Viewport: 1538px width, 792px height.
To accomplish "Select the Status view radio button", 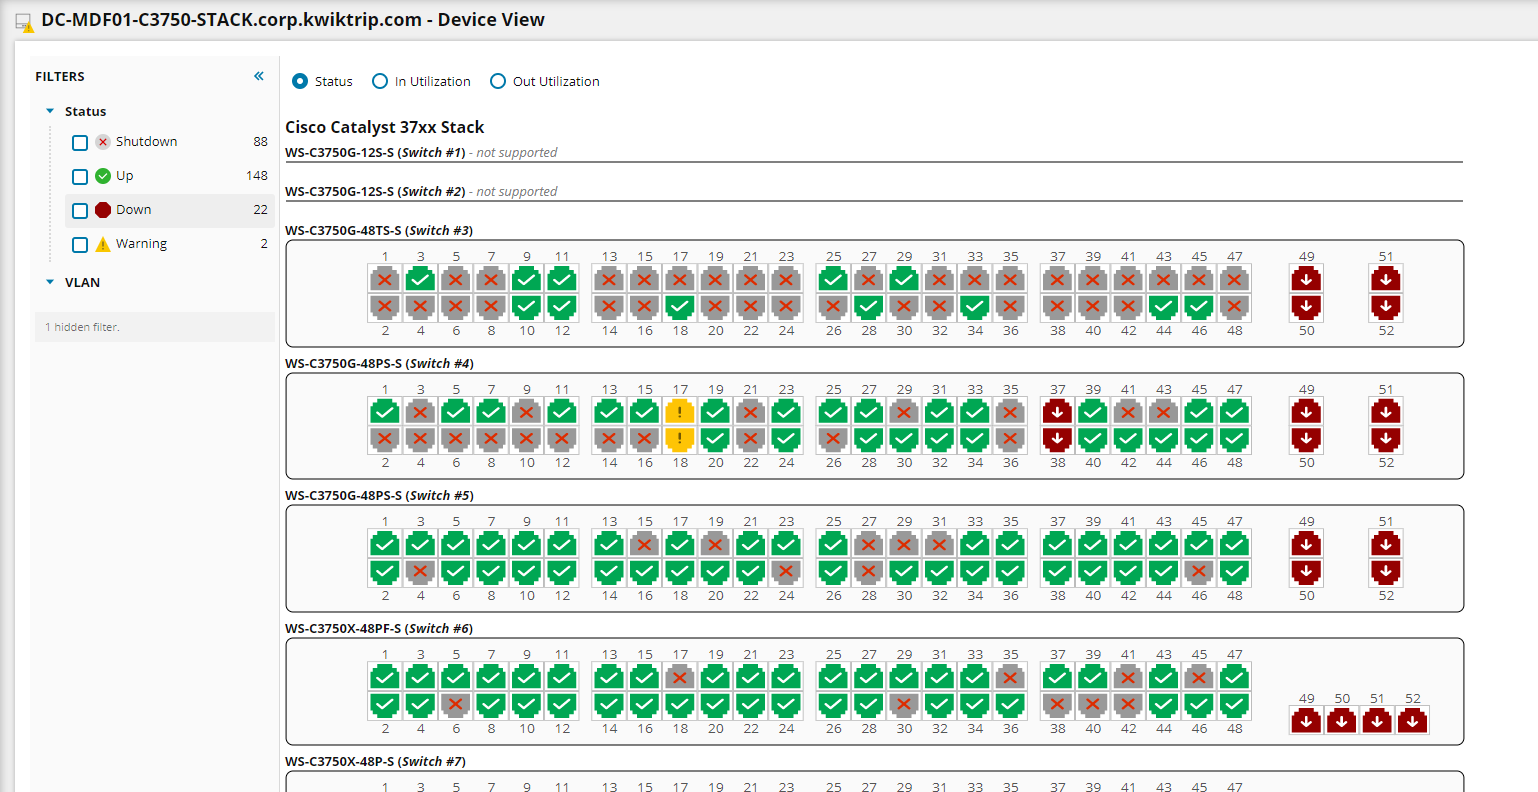I will (300, 81).
